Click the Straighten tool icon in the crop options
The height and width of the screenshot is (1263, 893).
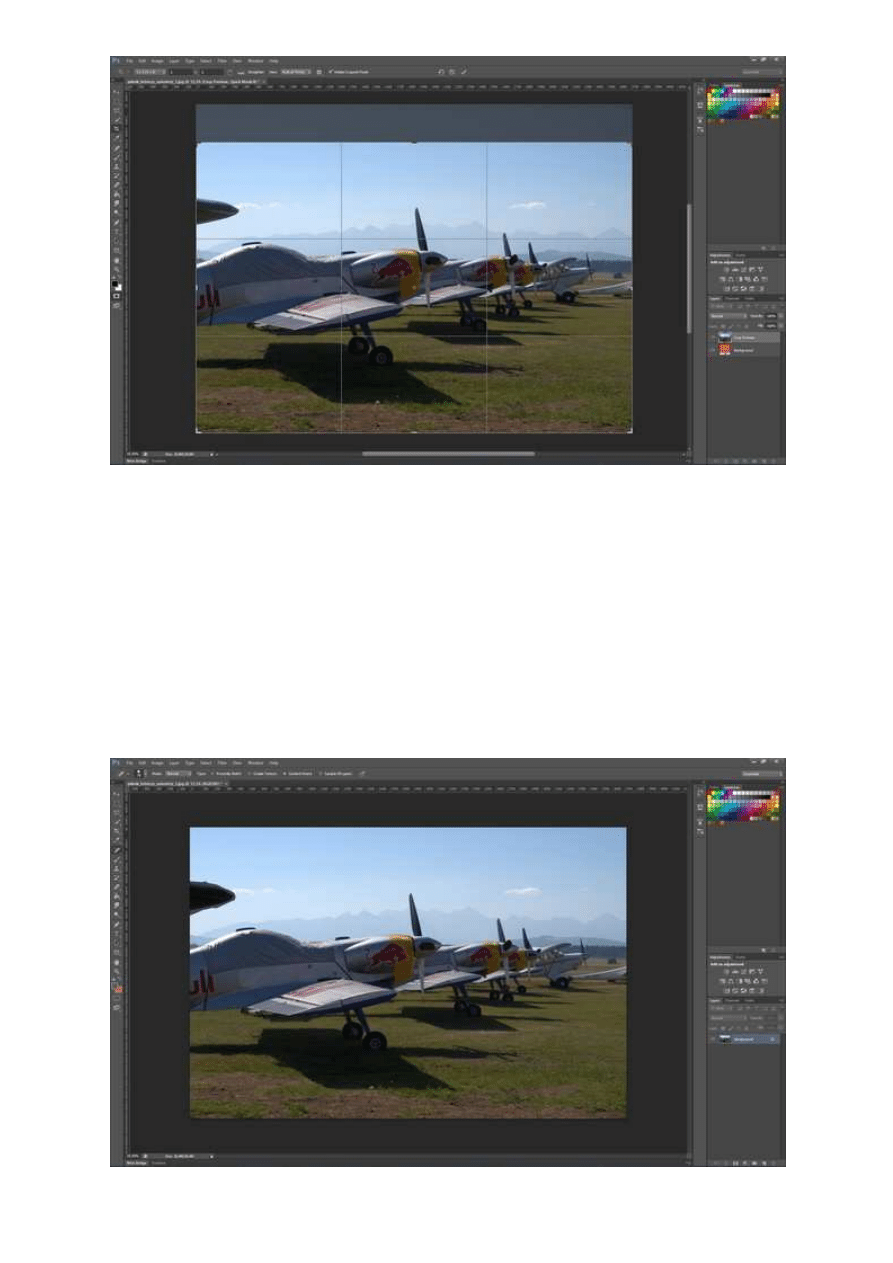coord(240,72)
